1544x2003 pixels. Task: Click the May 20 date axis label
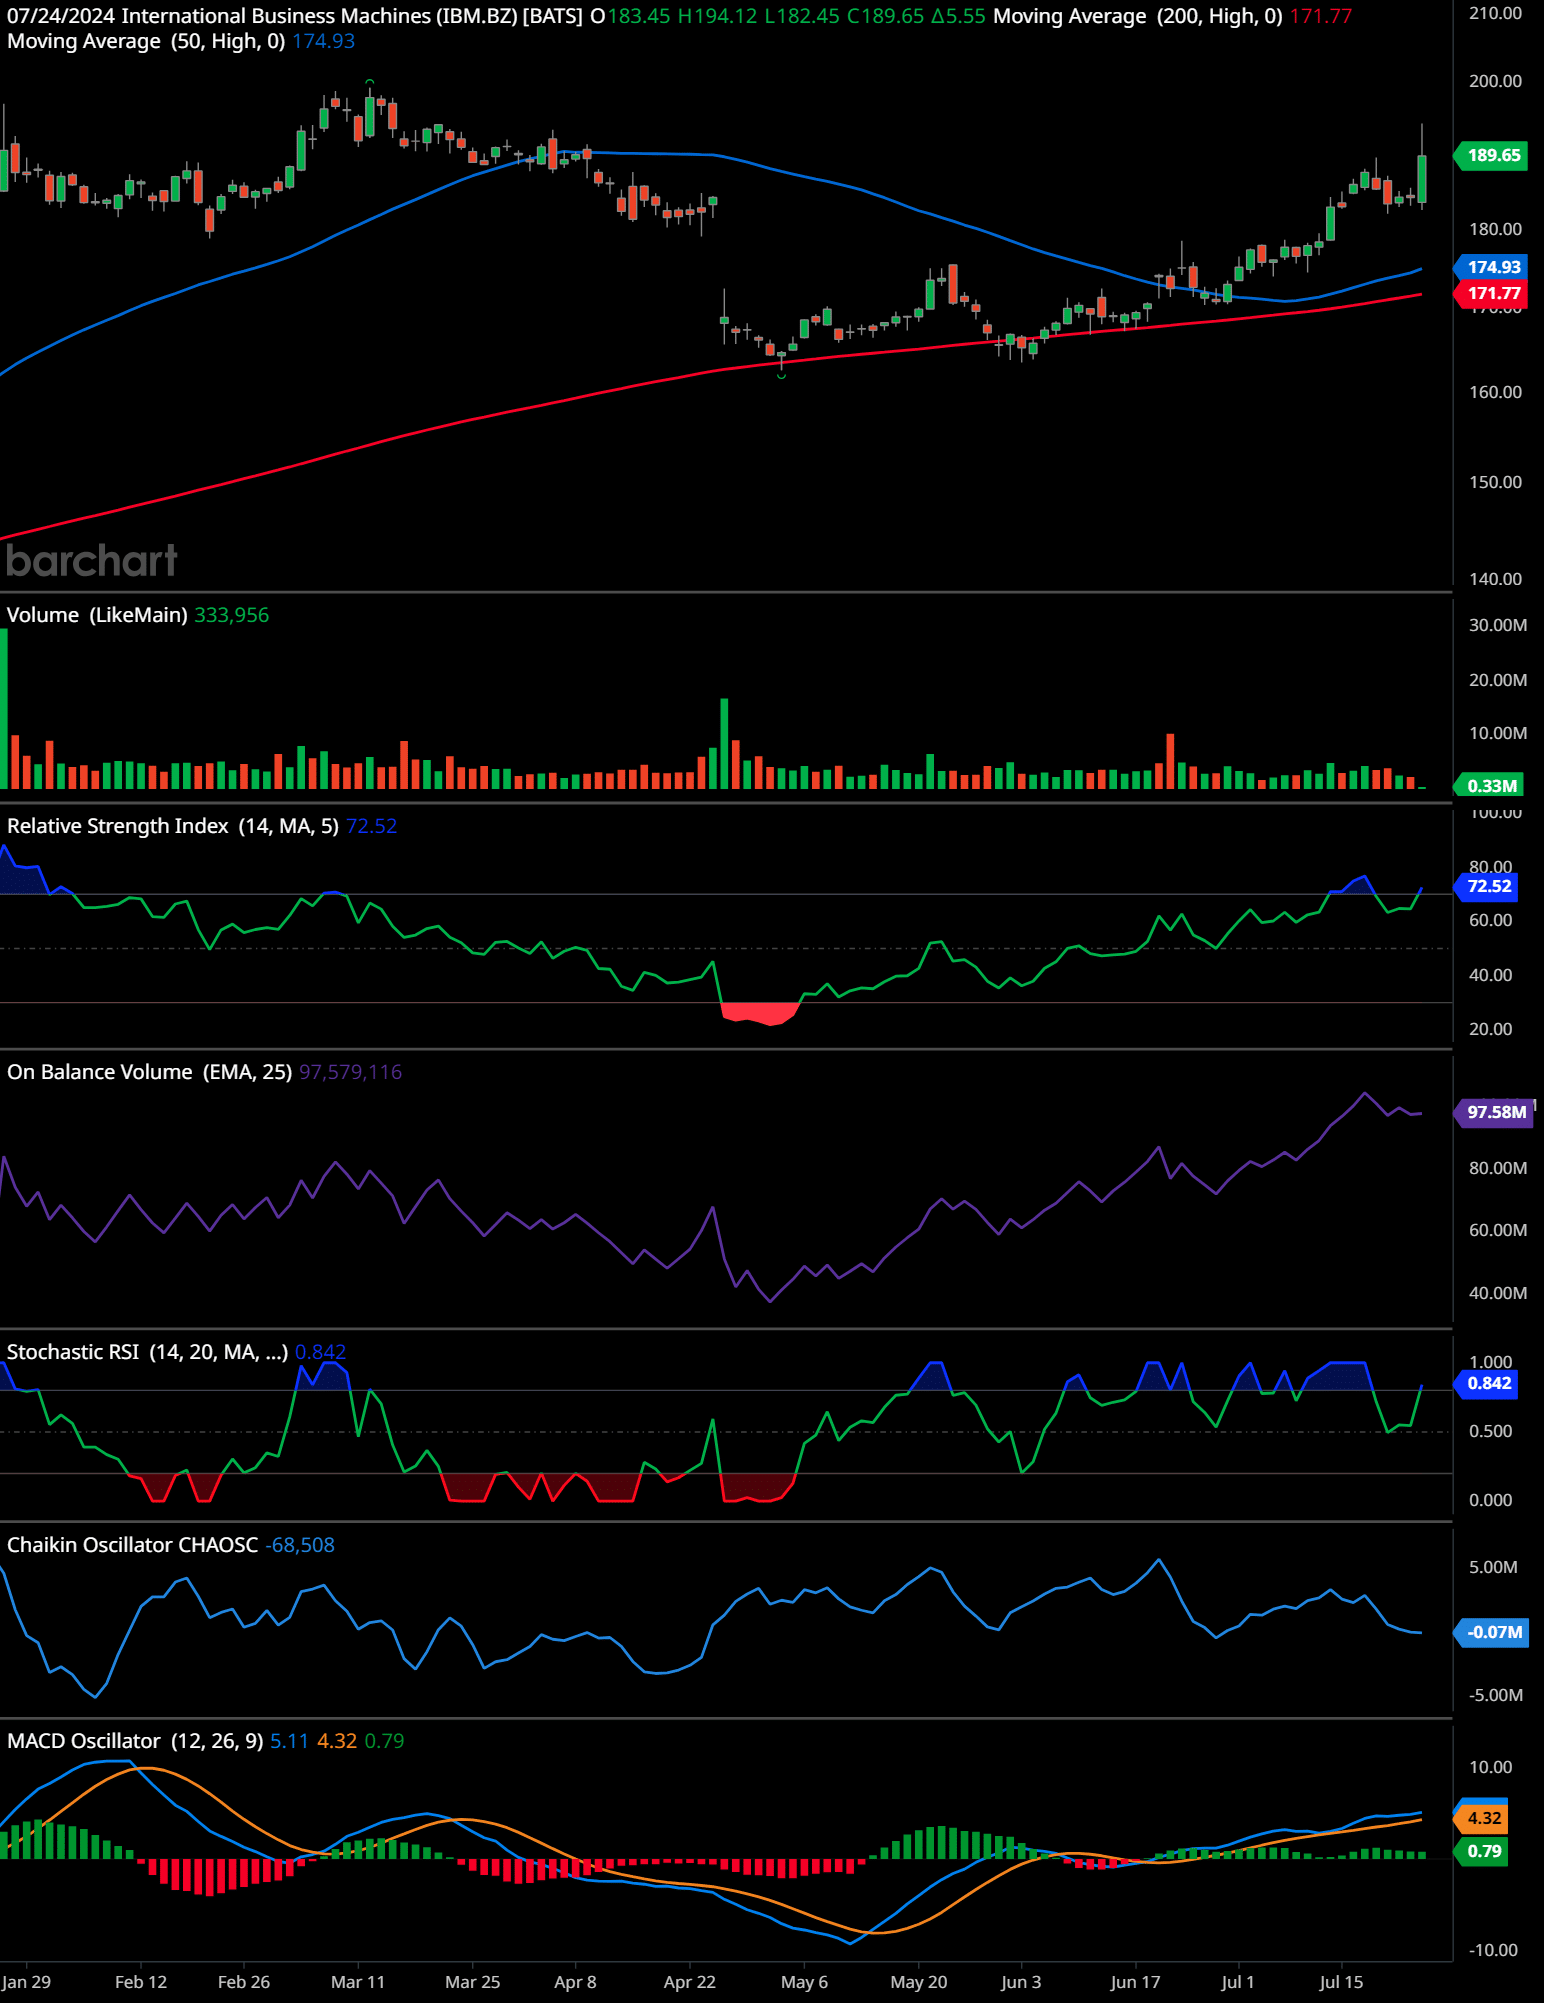coord(918,1982)
